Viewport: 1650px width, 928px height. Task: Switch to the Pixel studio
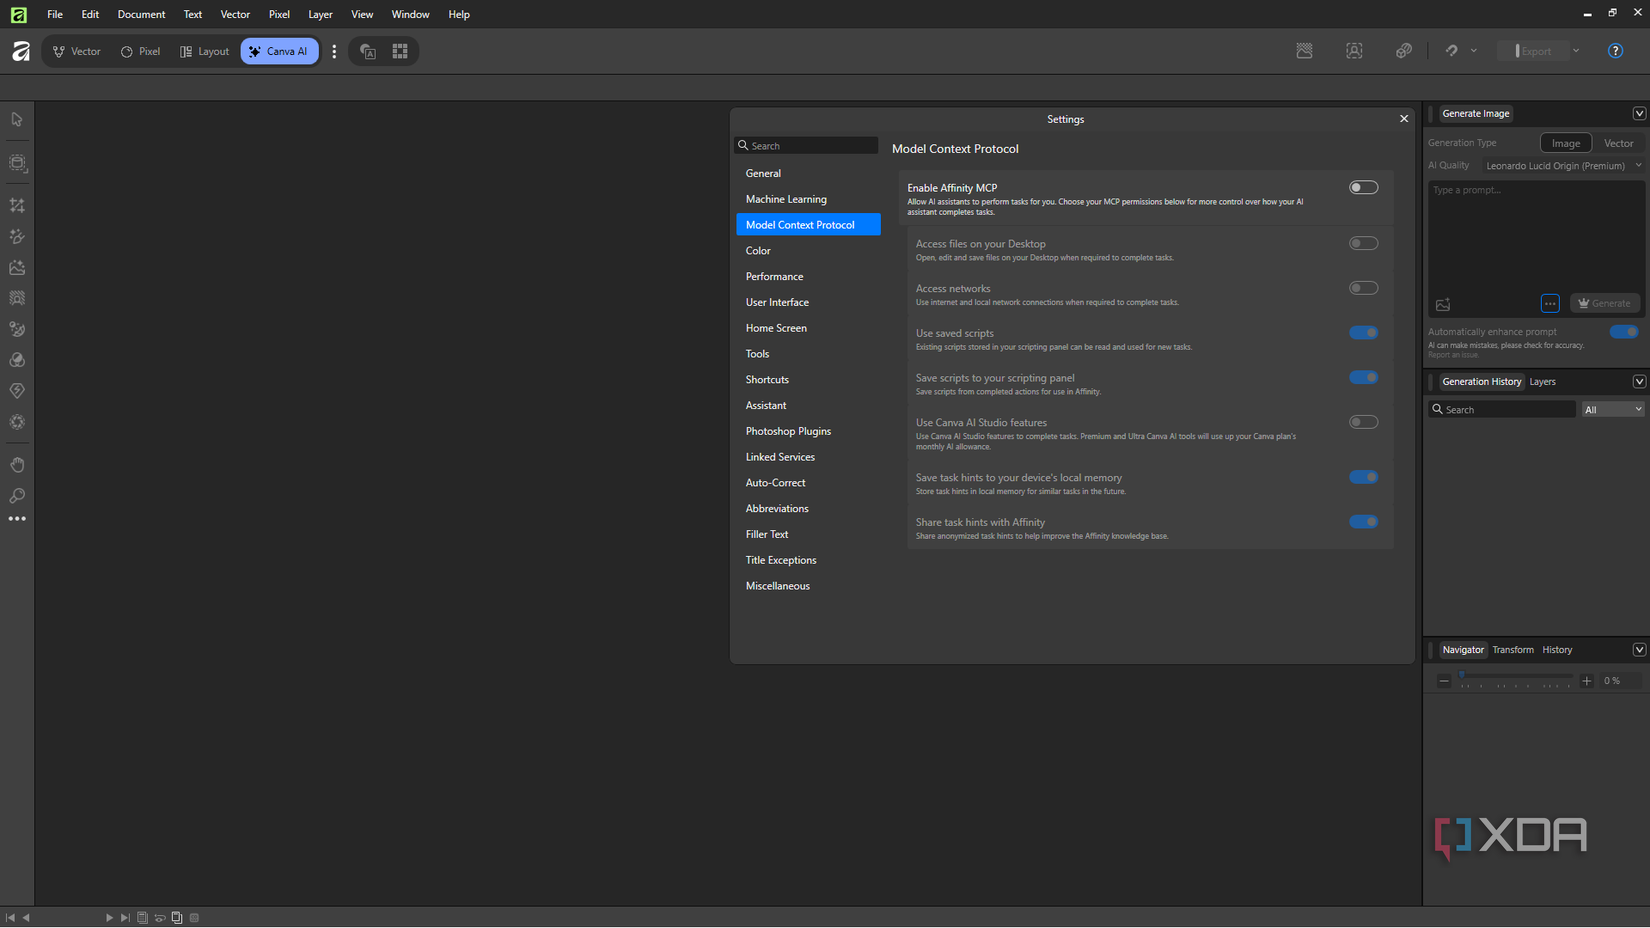click(x=141, y=51)
